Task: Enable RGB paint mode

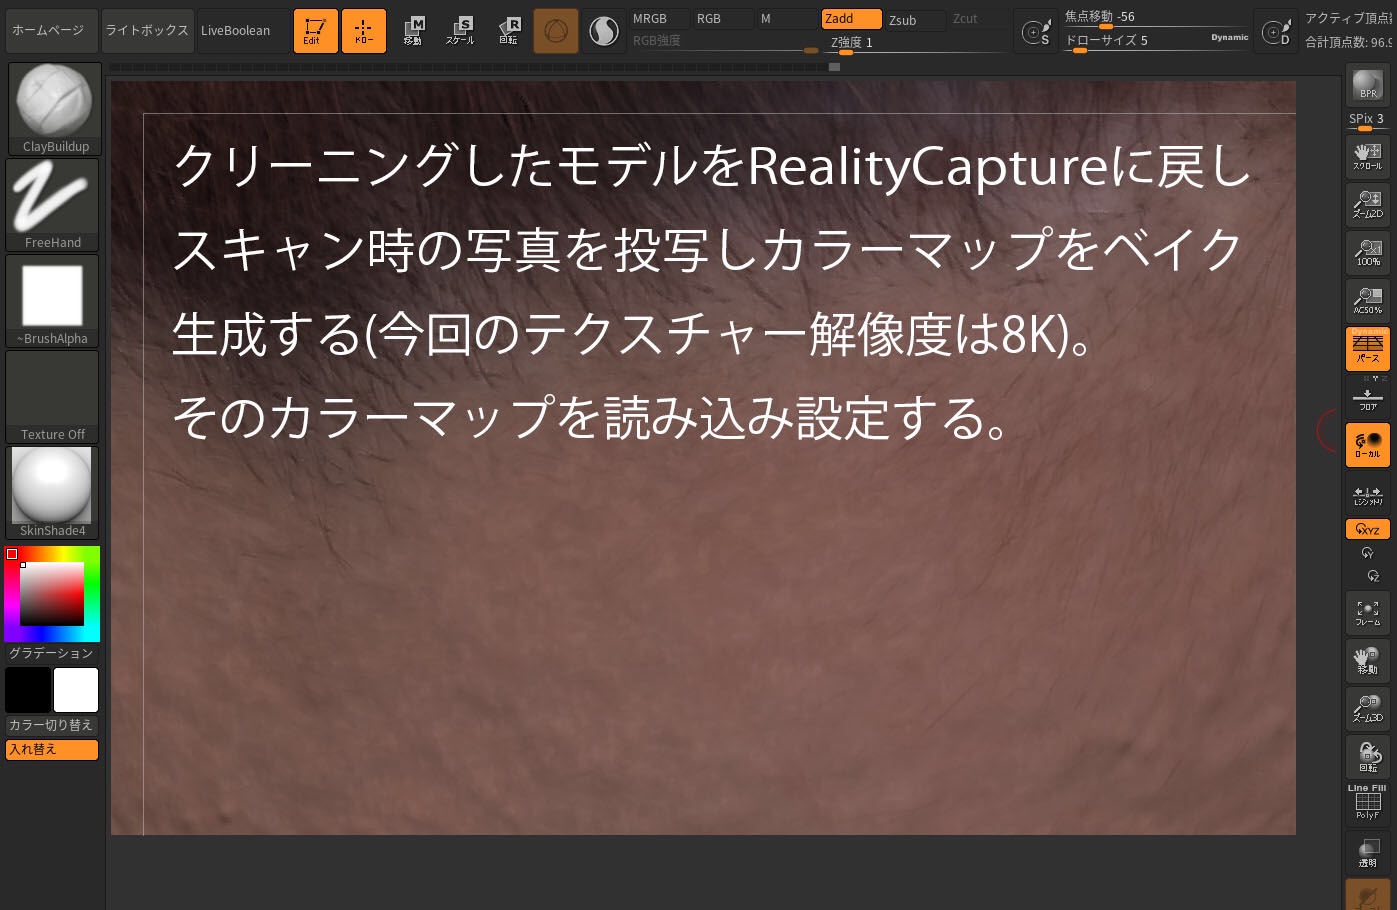Action: click(x=724, y=19)
